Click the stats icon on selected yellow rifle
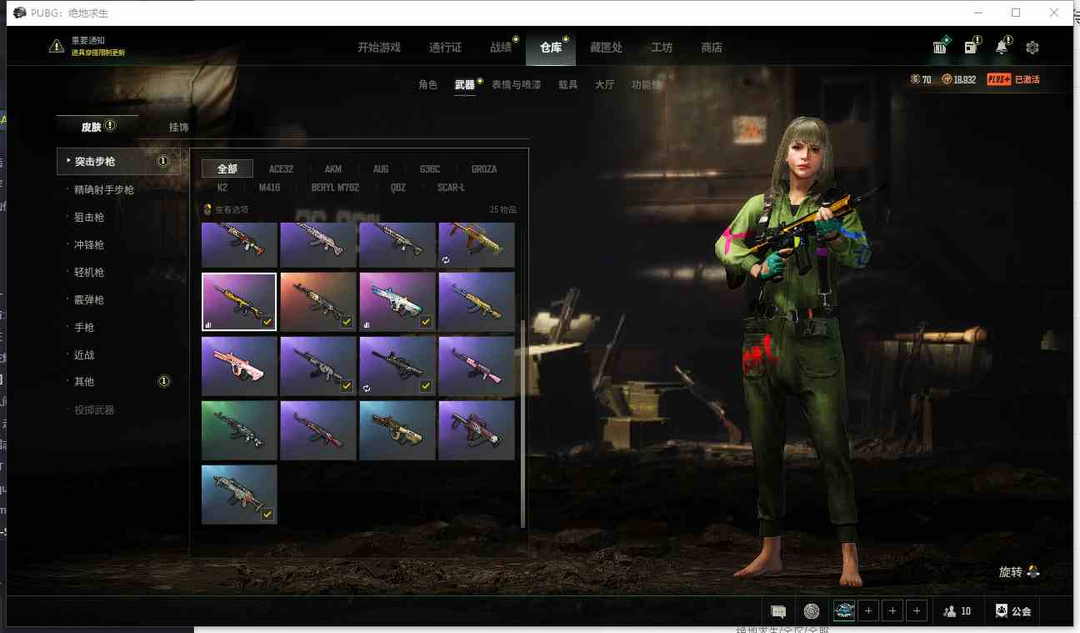 (x=208, y=324)
